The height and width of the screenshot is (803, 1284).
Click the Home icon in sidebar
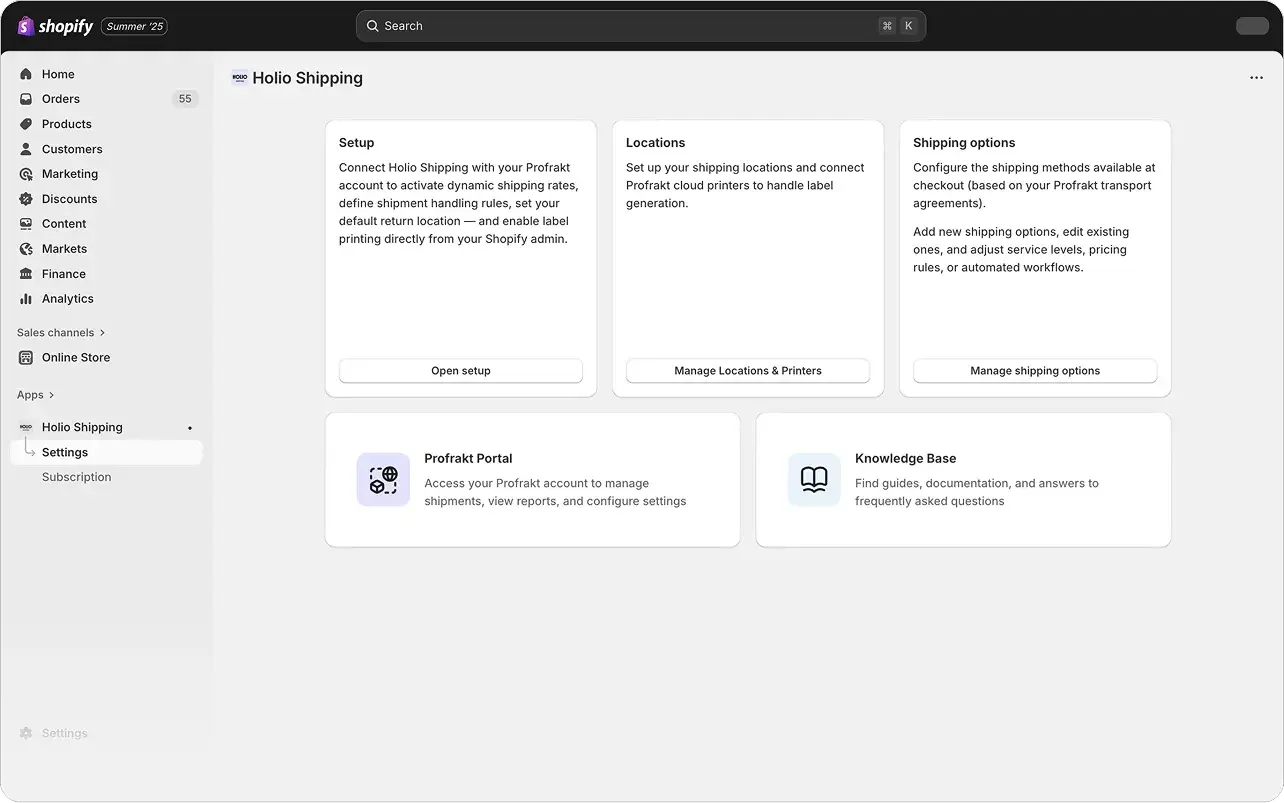coord(26,74)
